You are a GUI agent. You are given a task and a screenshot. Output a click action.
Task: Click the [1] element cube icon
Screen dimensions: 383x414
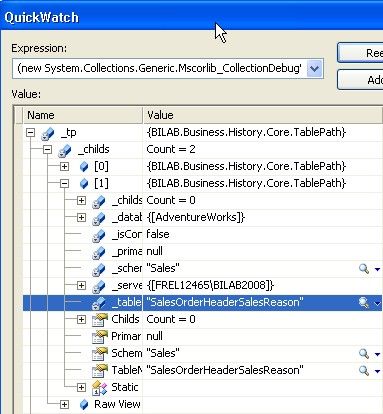[84, 183]
